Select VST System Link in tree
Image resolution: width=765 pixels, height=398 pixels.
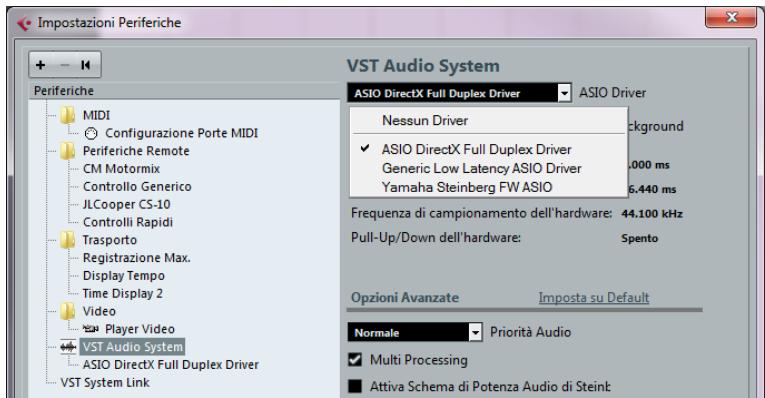105,382
